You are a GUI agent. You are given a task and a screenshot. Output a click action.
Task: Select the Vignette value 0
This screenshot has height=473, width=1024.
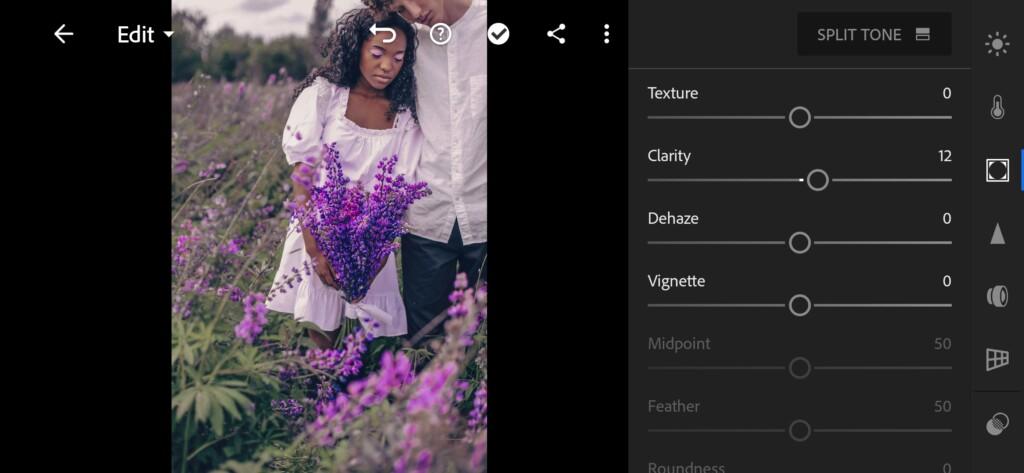tap(947, 282)
